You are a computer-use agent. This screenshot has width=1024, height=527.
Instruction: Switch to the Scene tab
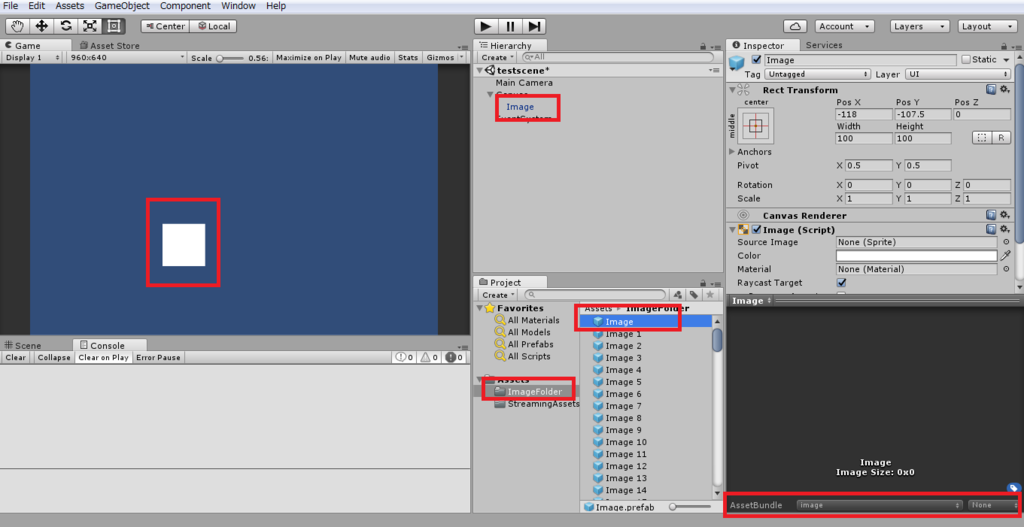click(x=23, y=345)
